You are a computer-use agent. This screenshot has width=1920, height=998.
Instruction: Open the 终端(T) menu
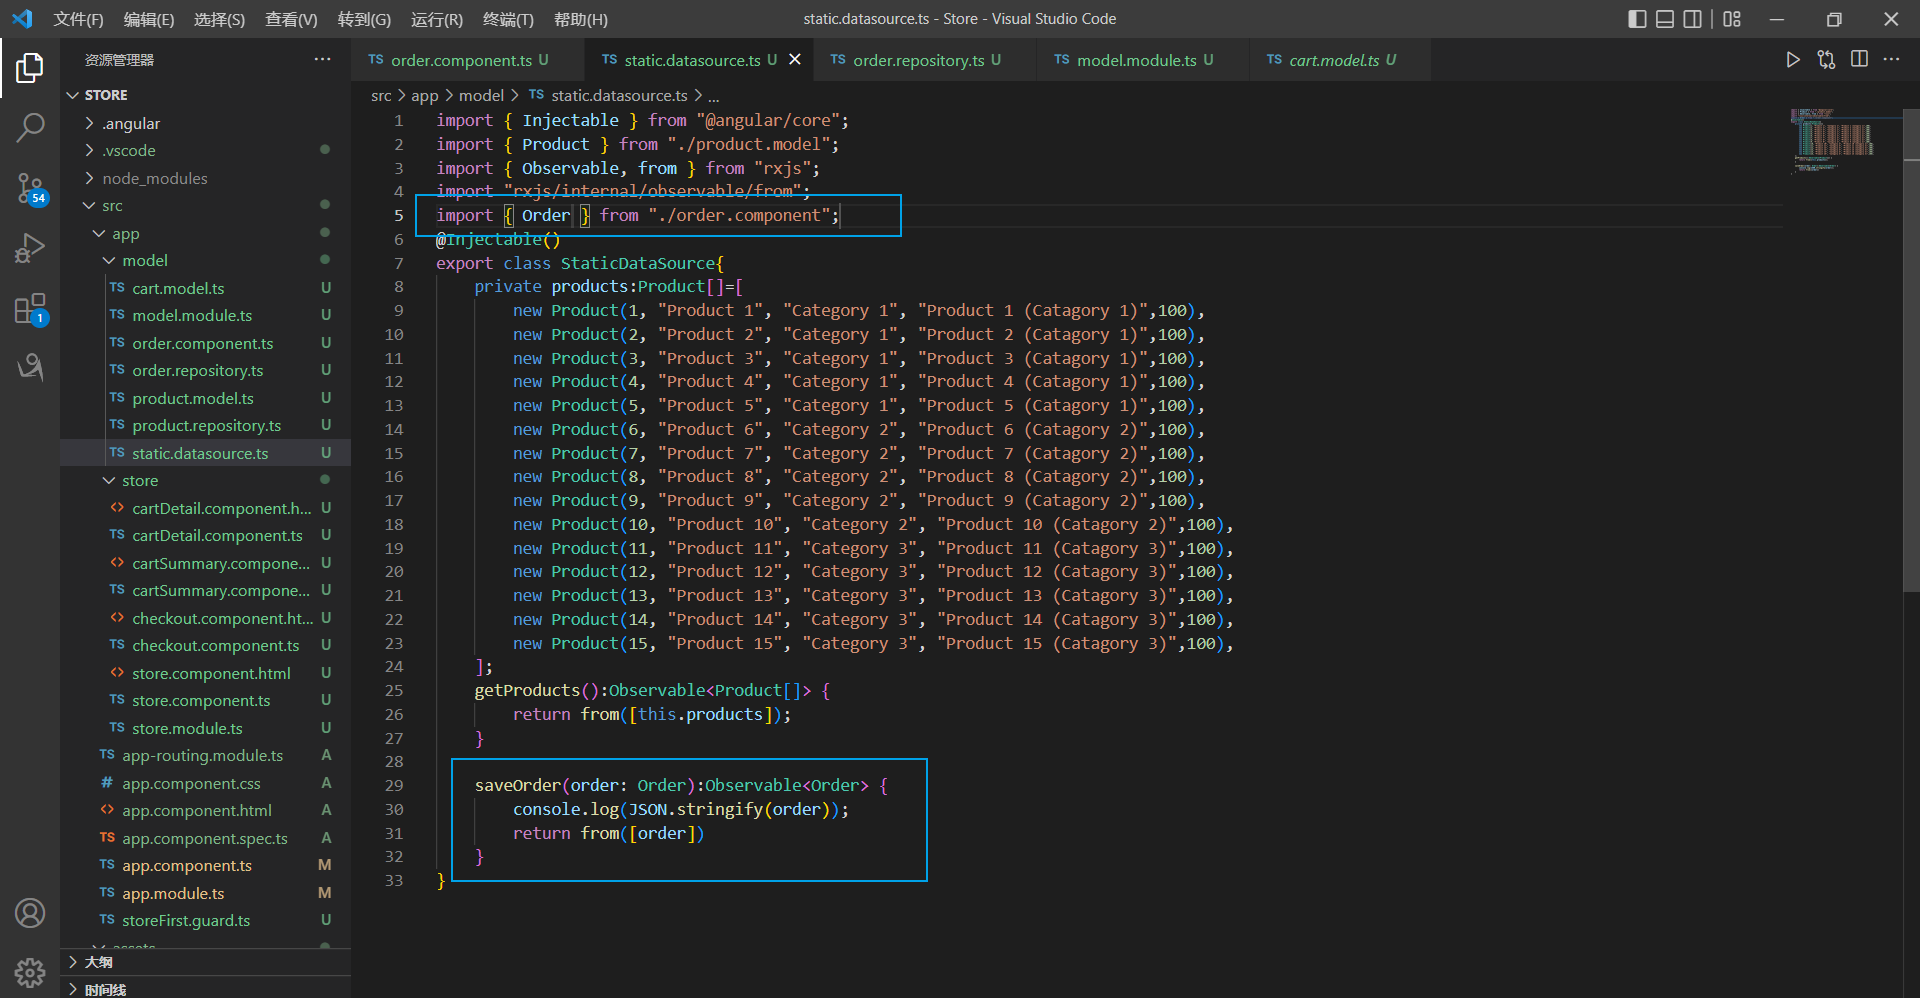click(508, 19)
